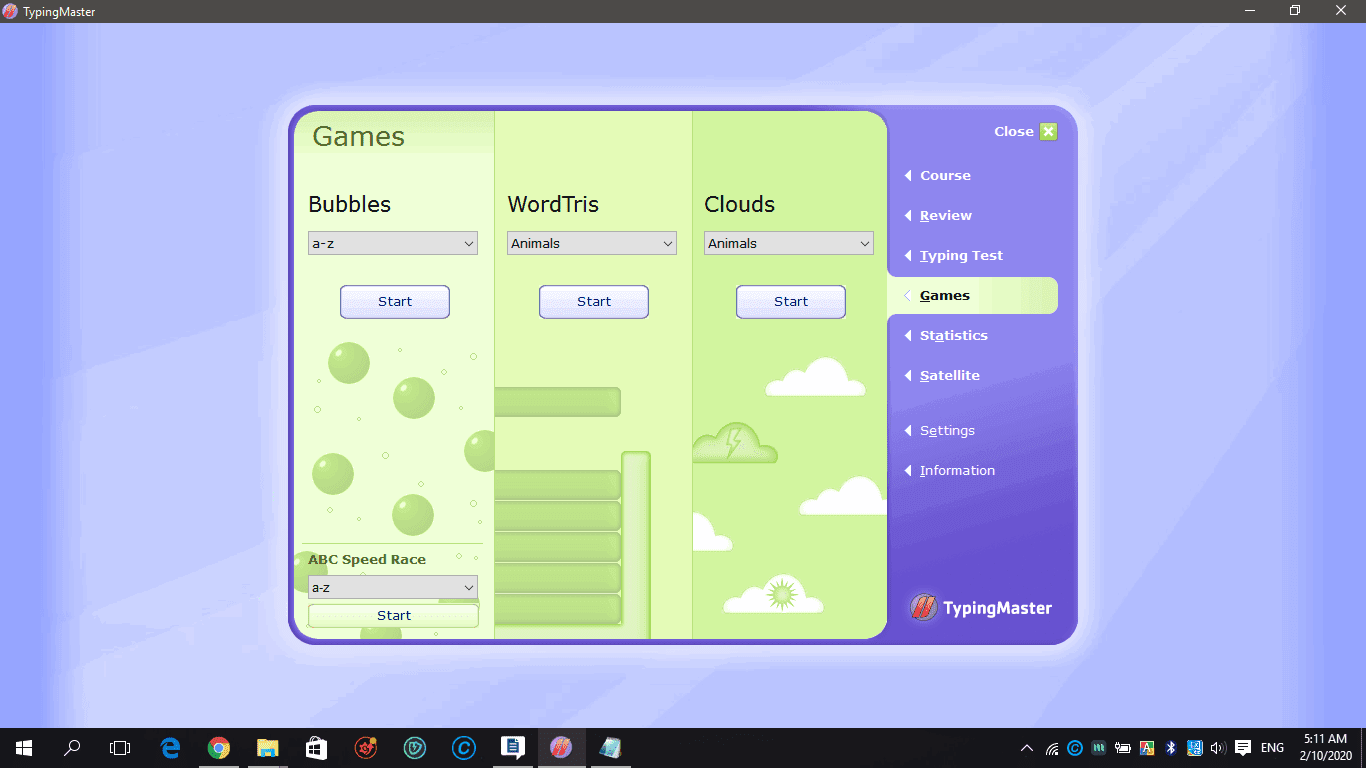This screenshot has height=768, width=1366.
Task: Click the red gear app taskbar icon
Action: coord(365,747)
